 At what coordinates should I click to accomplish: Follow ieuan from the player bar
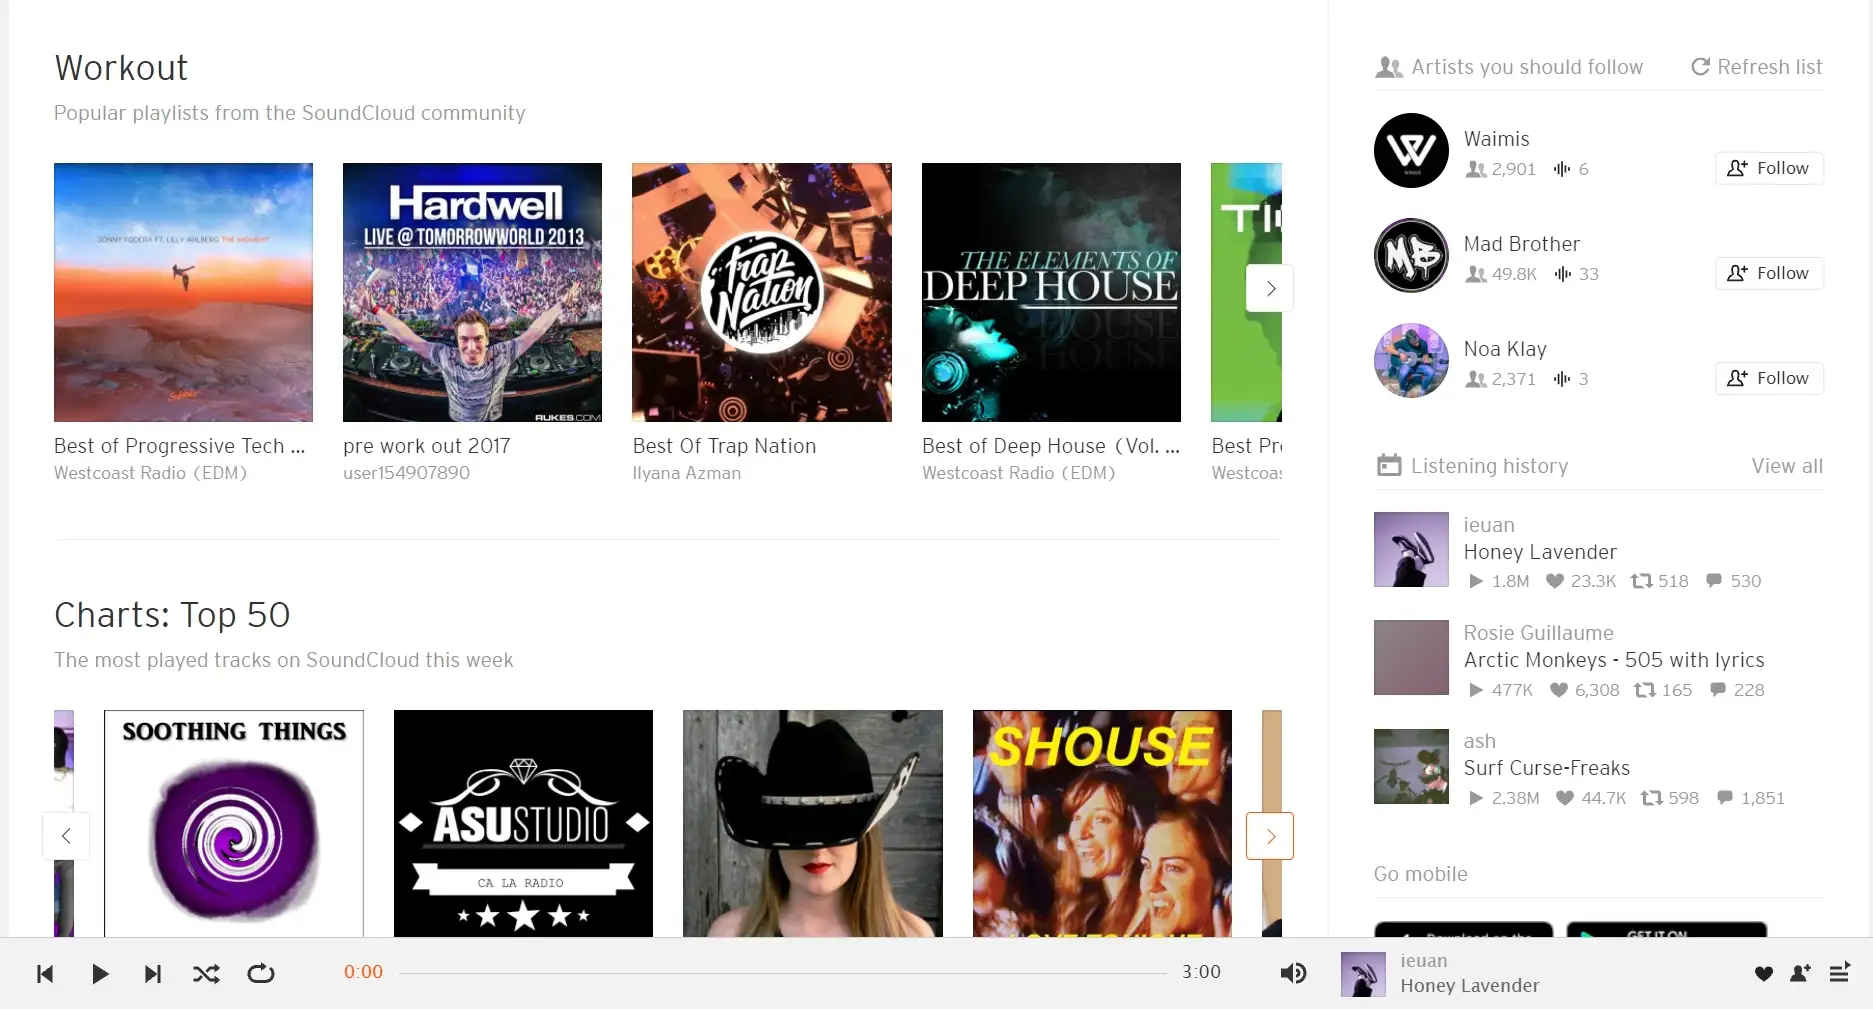coord(1801,973)
